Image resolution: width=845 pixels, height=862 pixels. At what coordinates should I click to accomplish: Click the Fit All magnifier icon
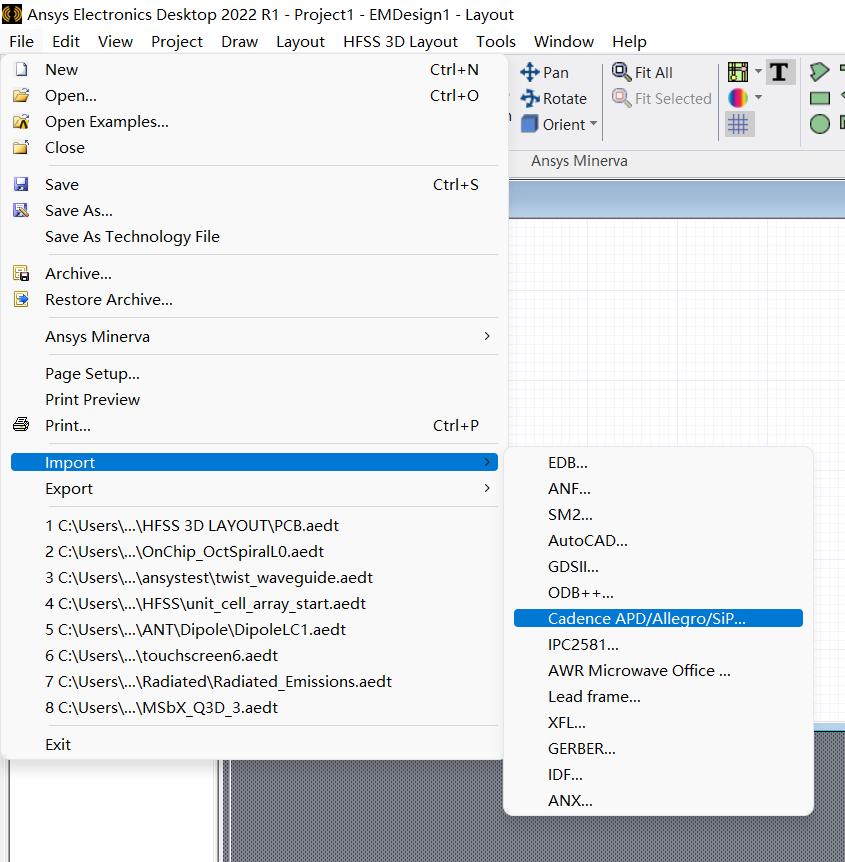point(623,71)
